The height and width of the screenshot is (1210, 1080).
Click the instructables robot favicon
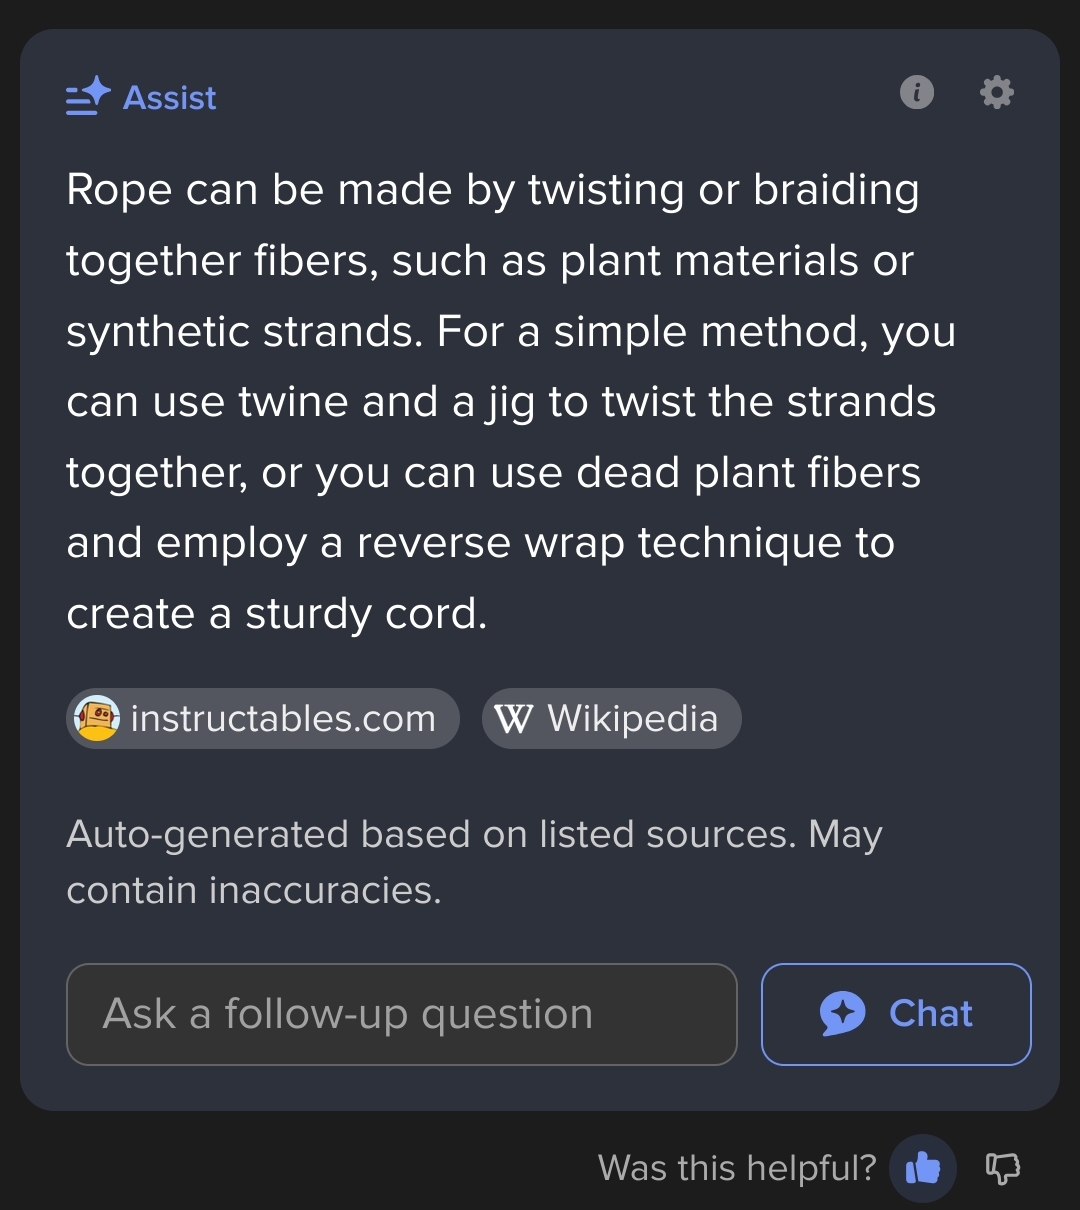(x=97, y=719)
